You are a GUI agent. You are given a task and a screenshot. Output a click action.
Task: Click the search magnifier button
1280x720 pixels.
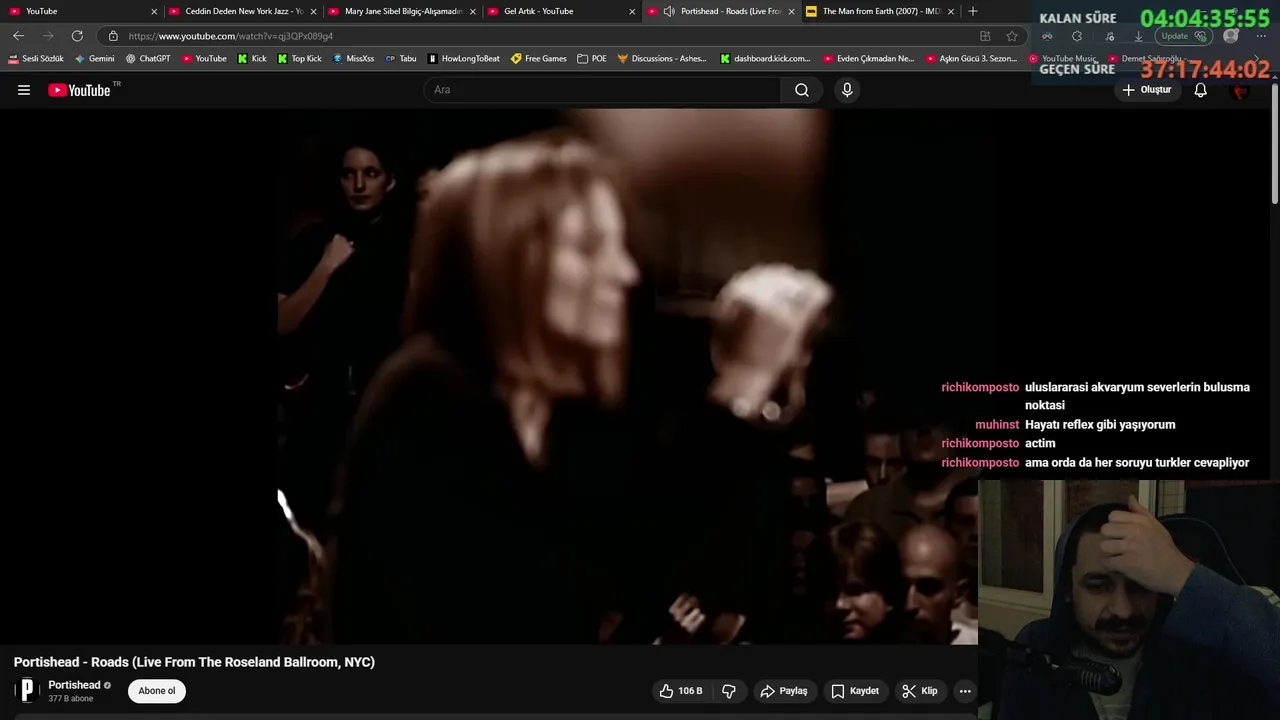(802, 90)
